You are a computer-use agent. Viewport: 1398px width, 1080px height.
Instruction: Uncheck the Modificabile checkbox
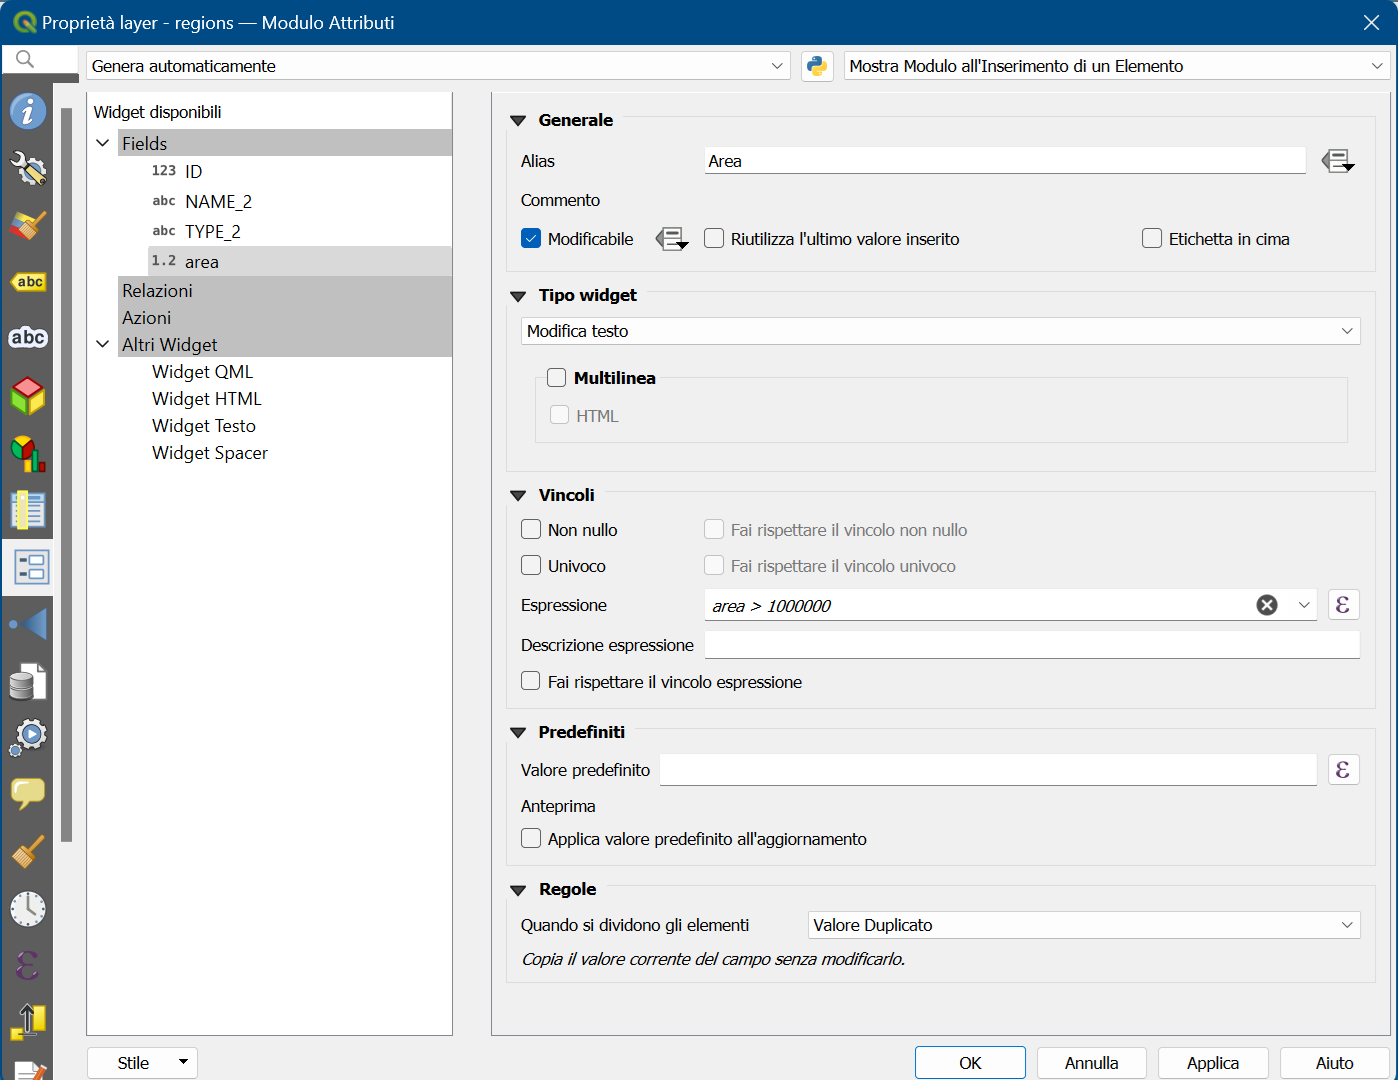coord(531,239)
